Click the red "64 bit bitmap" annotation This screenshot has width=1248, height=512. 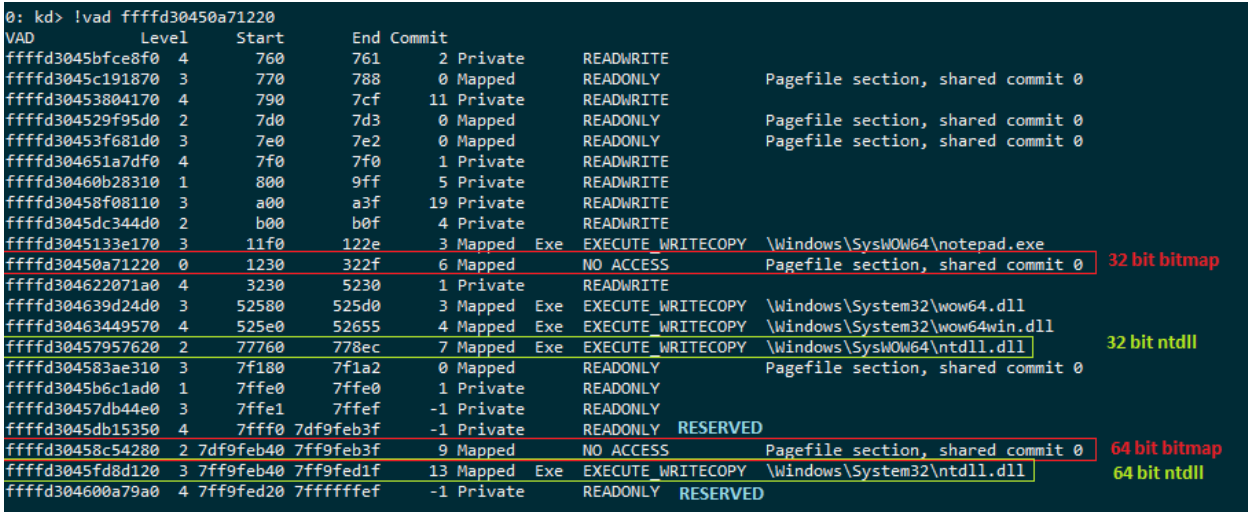(x=1163, y=447)
